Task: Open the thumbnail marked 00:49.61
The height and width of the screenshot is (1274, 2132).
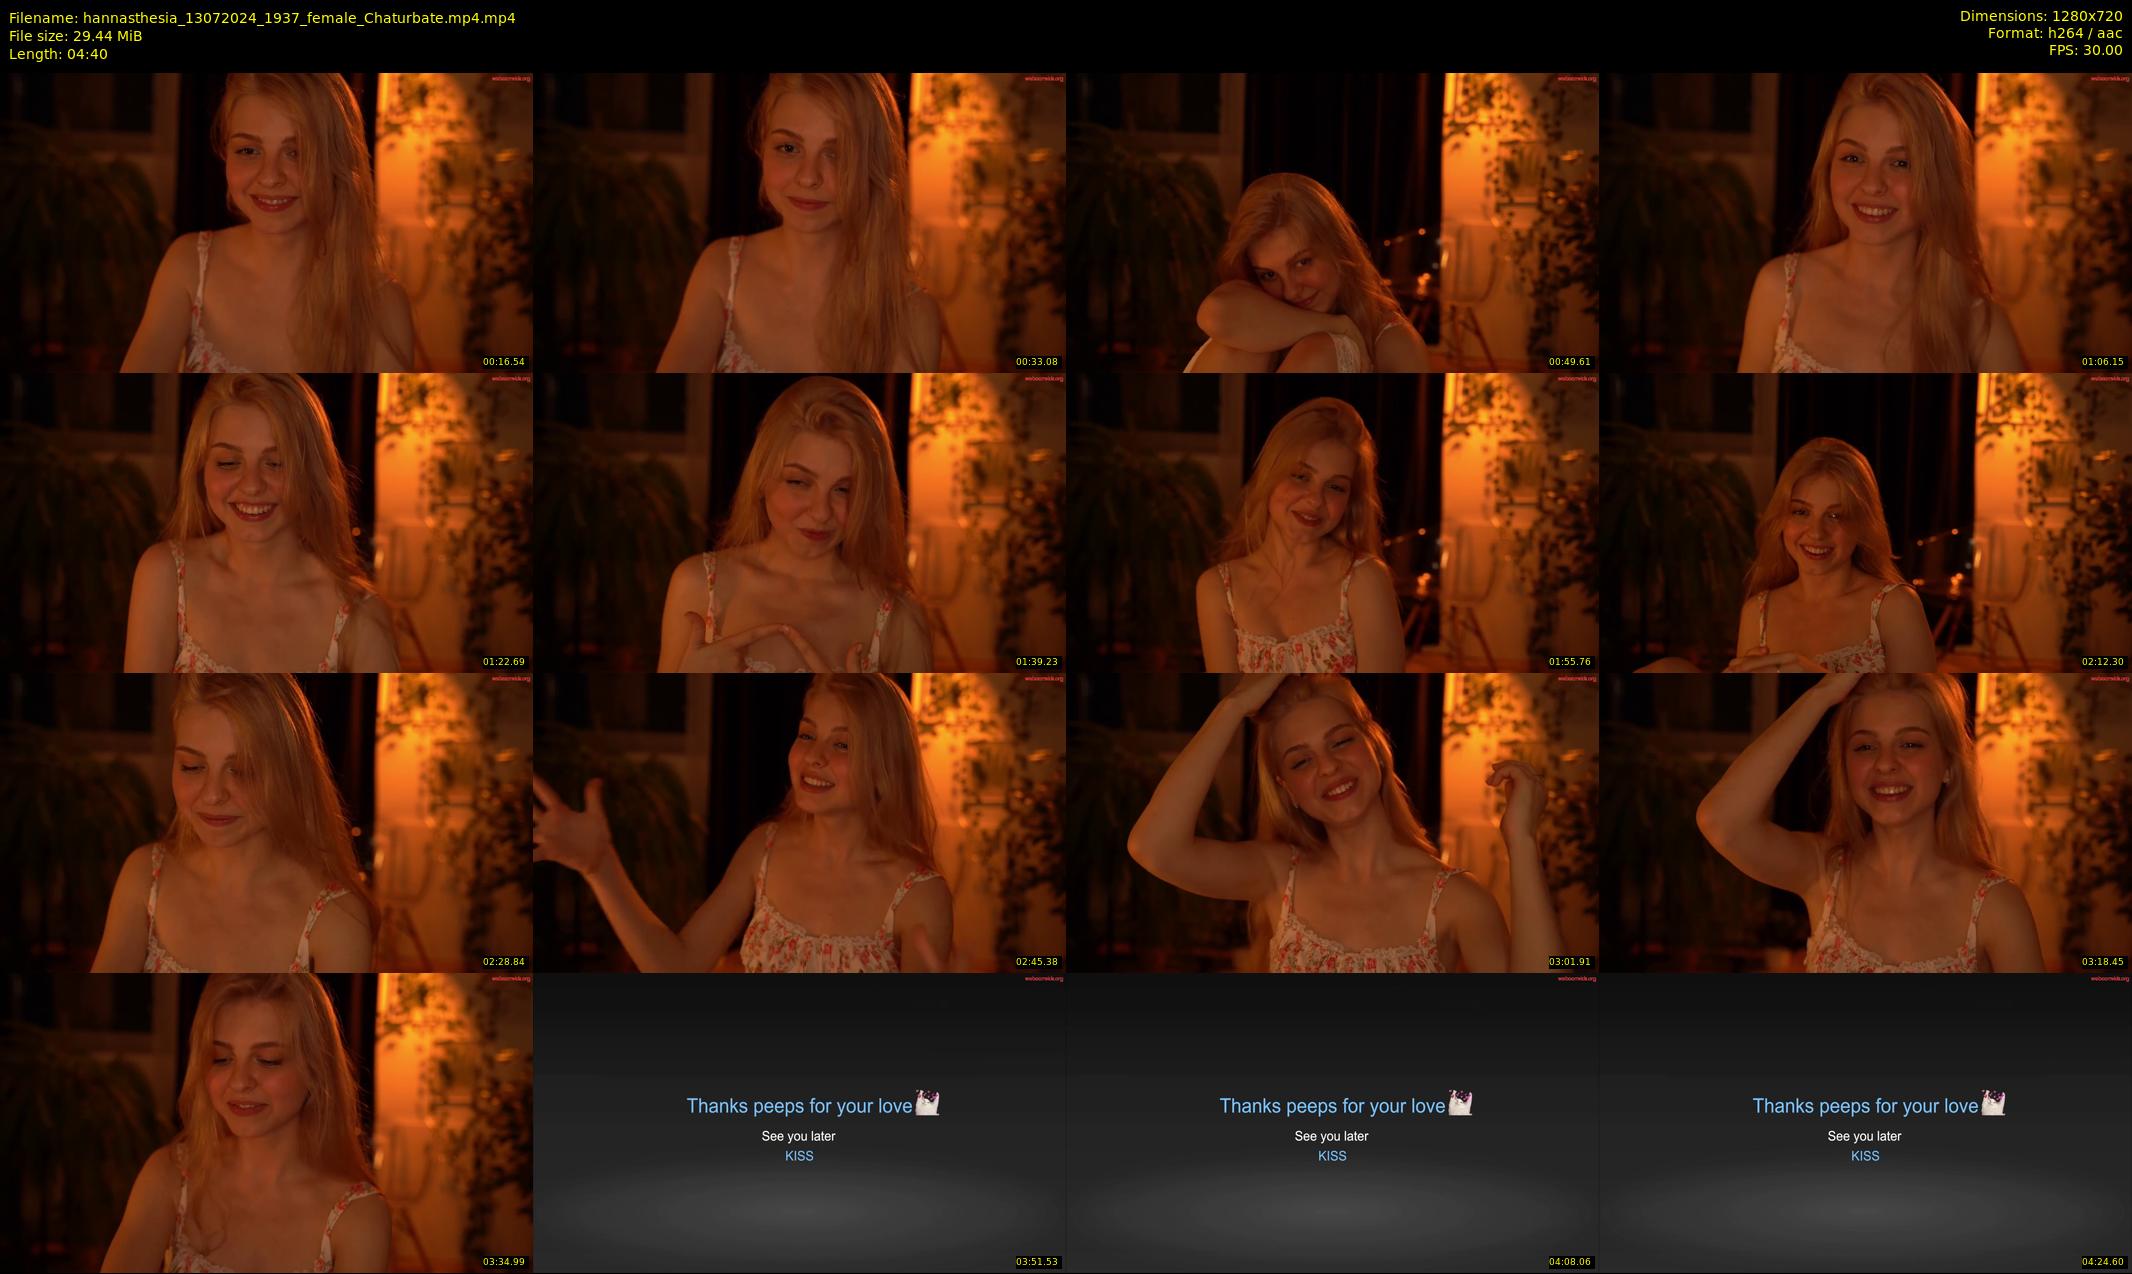Action: tap(1332, 222)
